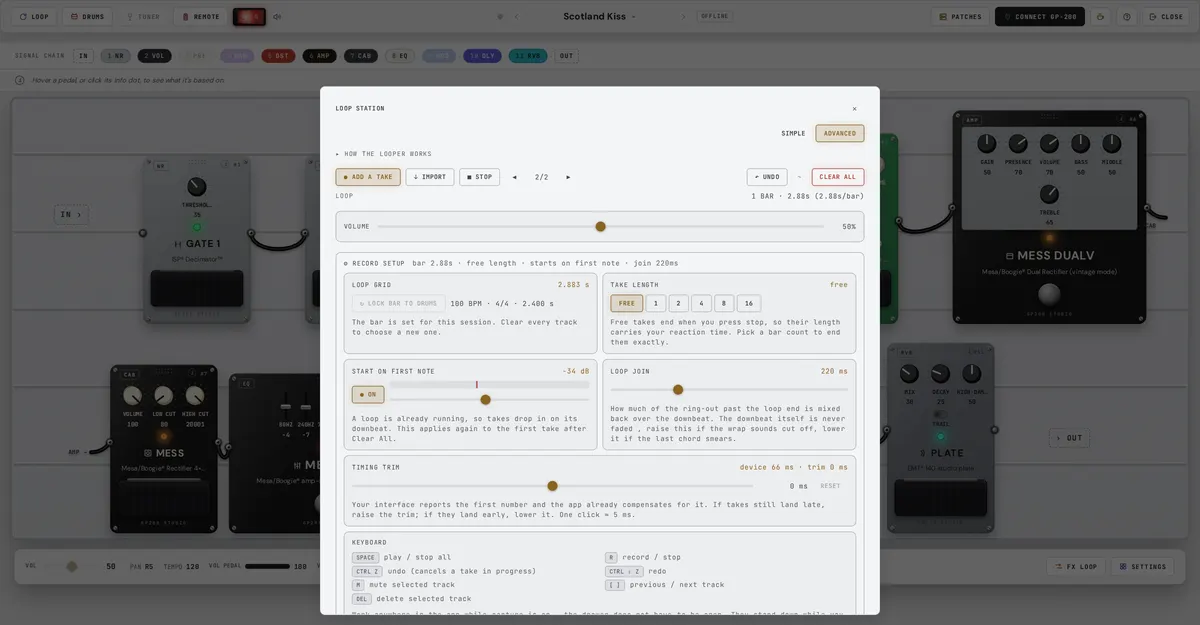The height and width of the screenshot is (625, 1200).
Task: Undo the last take
Action: pos(767,177)
